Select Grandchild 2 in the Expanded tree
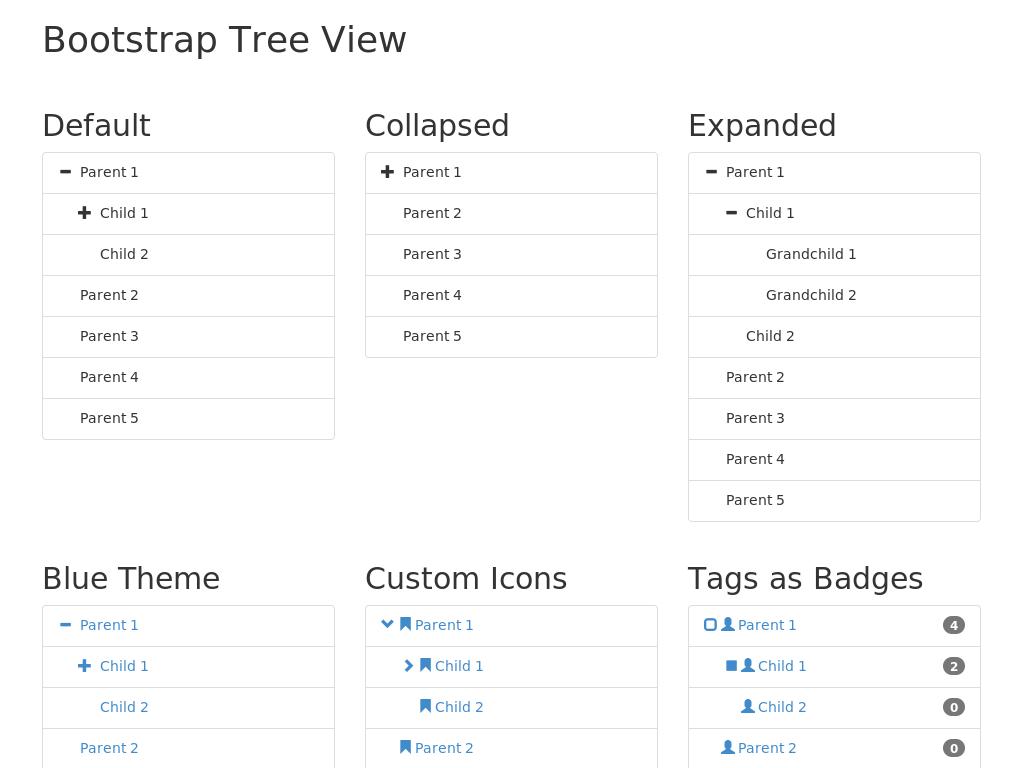 811,295
